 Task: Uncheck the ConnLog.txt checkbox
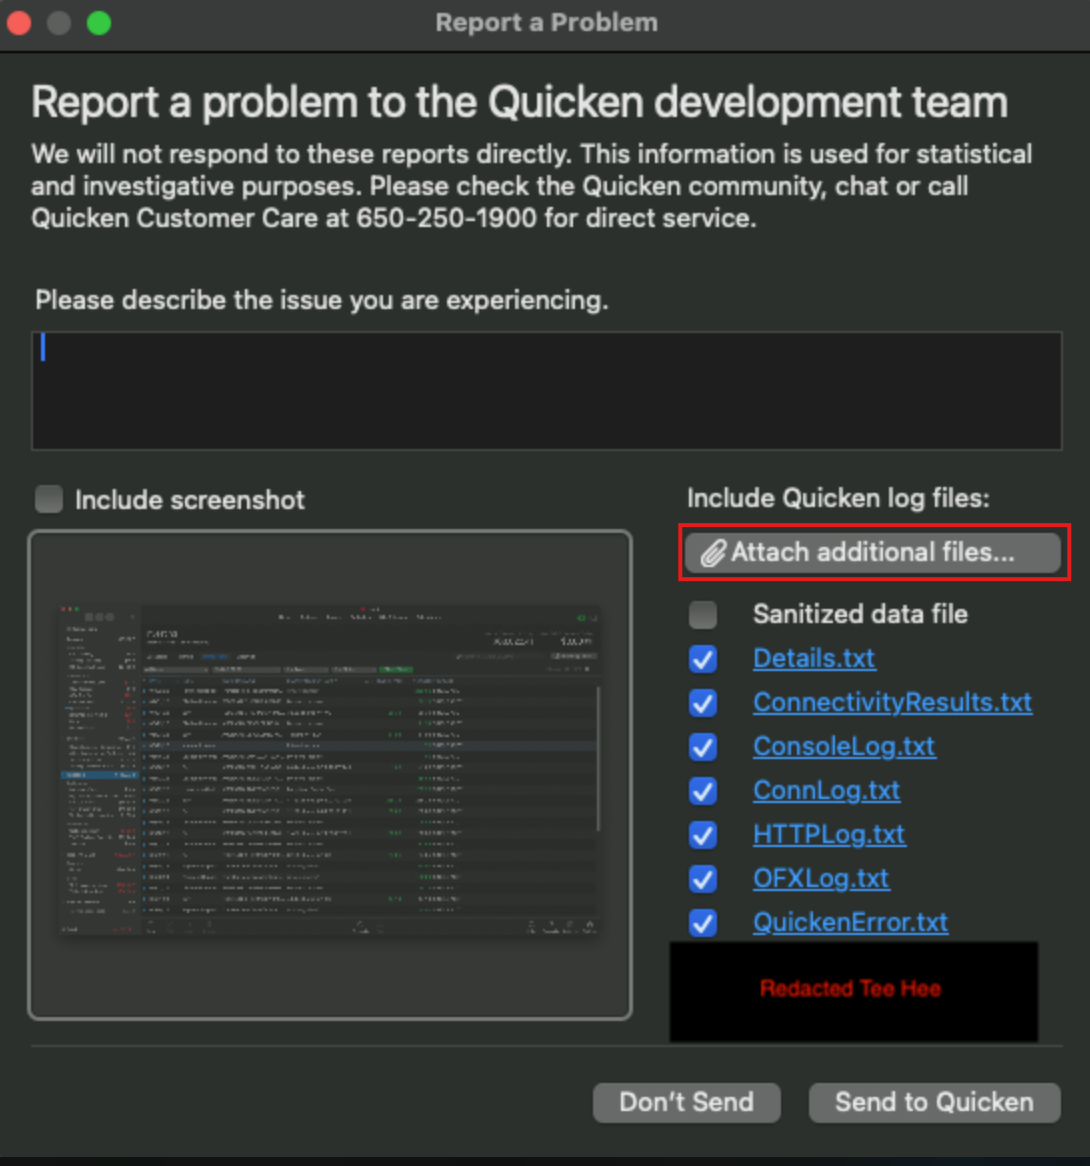click(x=703, y=790)
